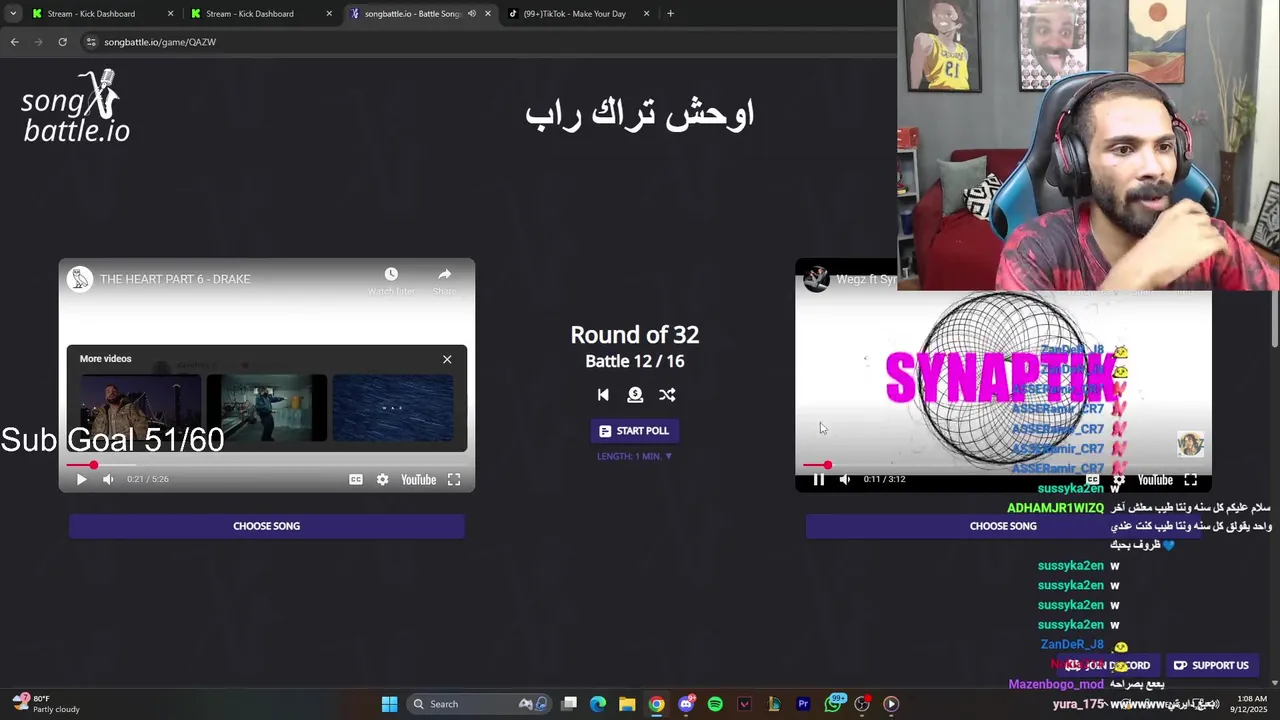Open the tab search dropdown
Image resolution: width=1280 pixels, height=720 pixels.
(13, 14)
